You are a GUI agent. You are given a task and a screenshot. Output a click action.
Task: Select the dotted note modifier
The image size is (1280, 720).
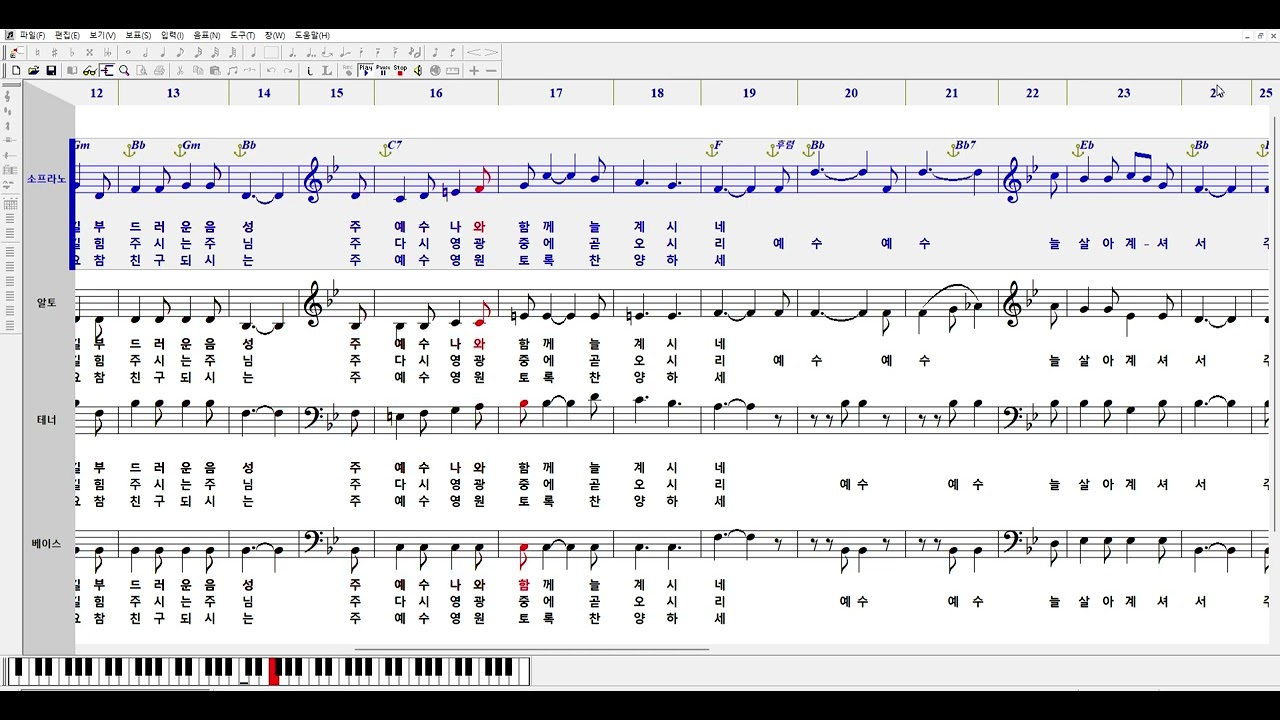(x=292, y=52)
